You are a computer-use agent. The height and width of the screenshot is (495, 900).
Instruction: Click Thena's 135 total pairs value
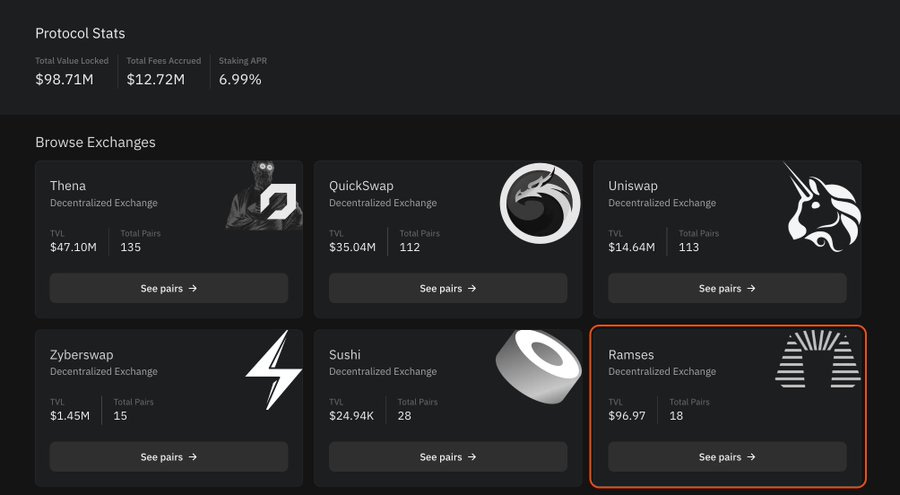(x=130, y=248)
